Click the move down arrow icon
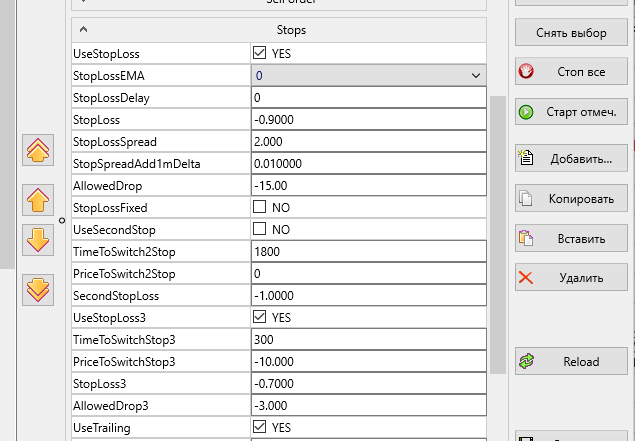Viewport: 635px width, 441px height. coord(38,240)
